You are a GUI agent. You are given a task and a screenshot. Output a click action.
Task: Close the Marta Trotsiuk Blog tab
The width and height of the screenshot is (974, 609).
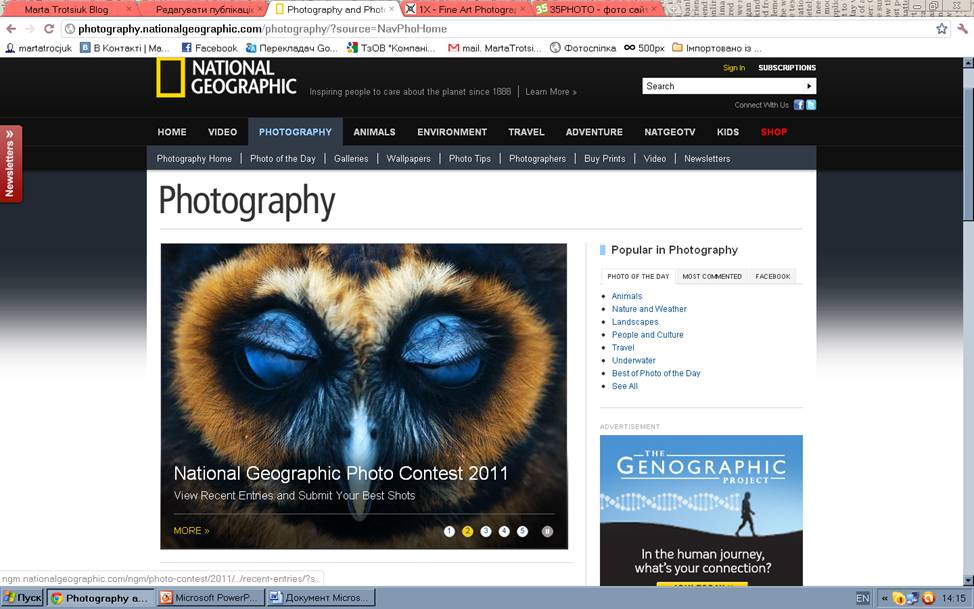pos(129,9)
